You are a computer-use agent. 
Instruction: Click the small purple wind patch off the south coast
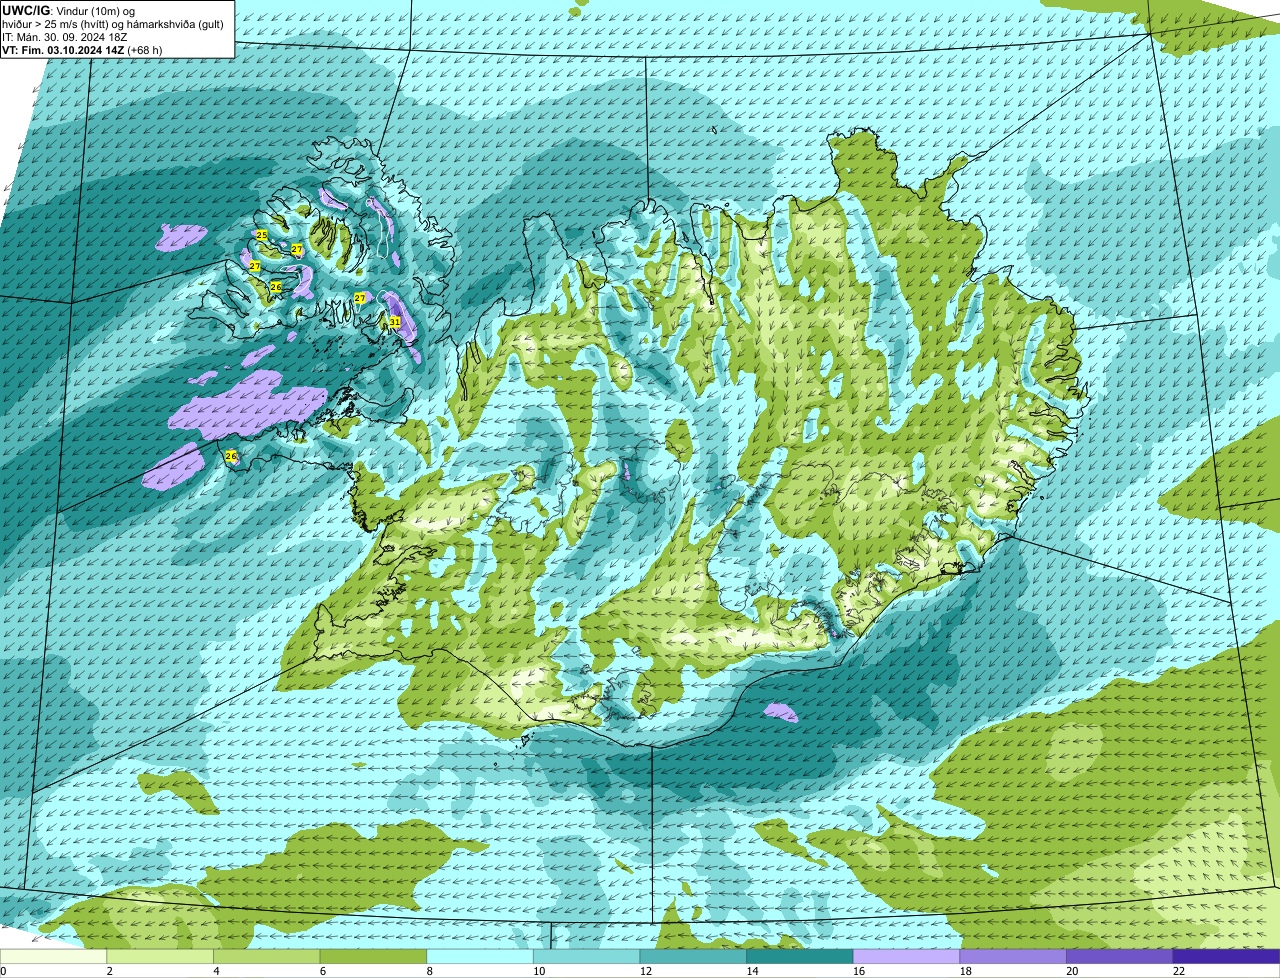coord(781,713)
